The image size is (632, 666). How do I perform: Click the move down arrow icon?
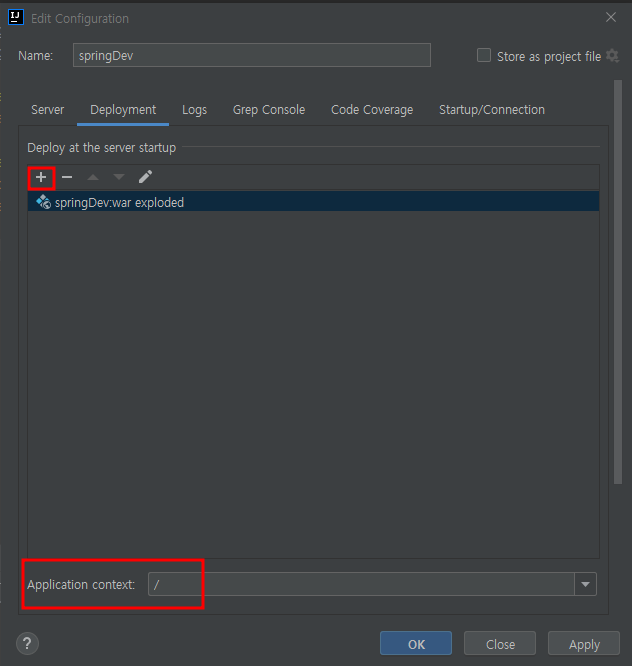point(119,177)
